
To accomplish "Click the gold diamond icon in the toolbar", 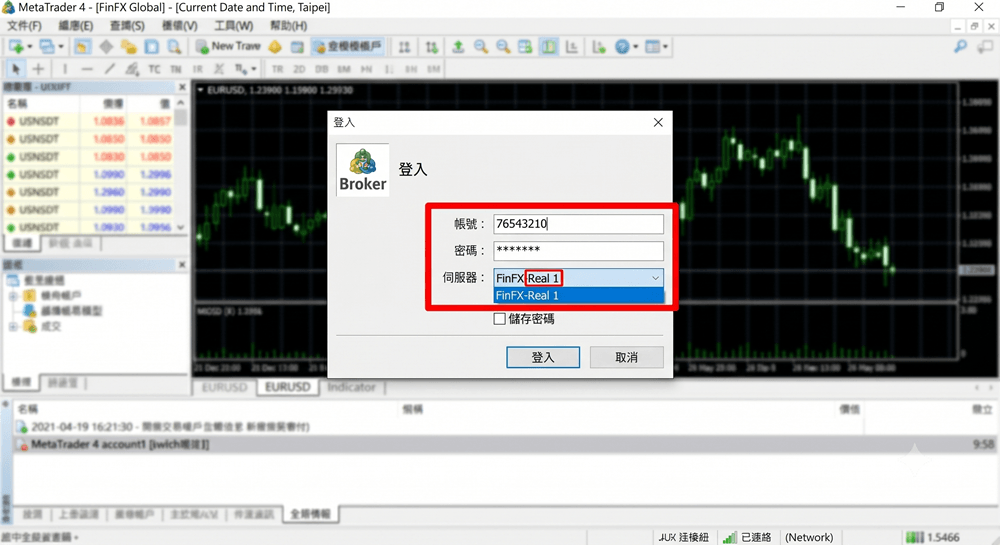I will click(275, 47).
